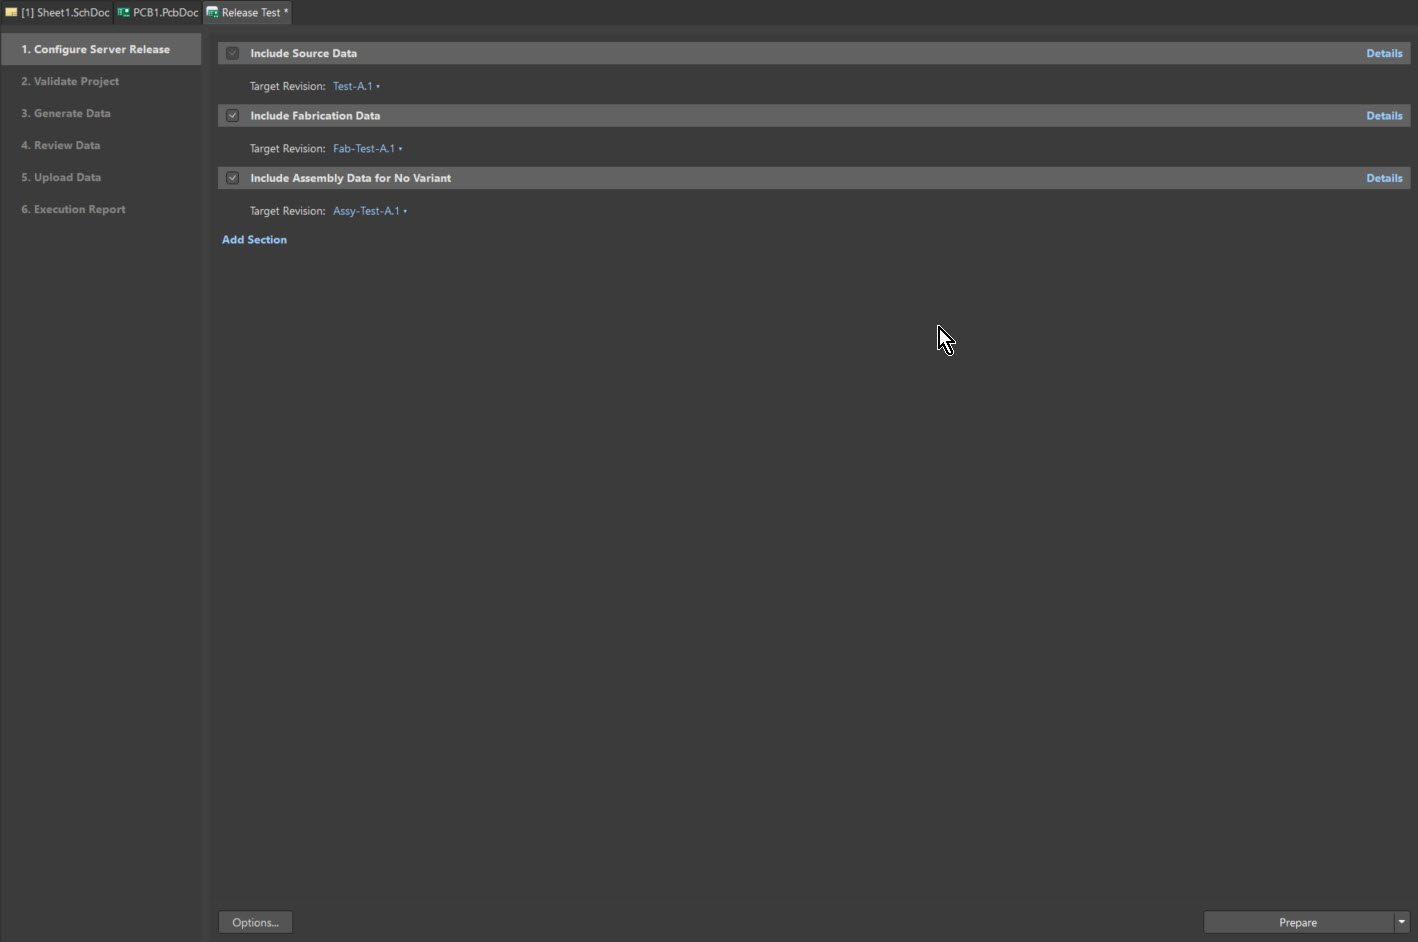Open Details for Include Source Data

coord(1384,53)
